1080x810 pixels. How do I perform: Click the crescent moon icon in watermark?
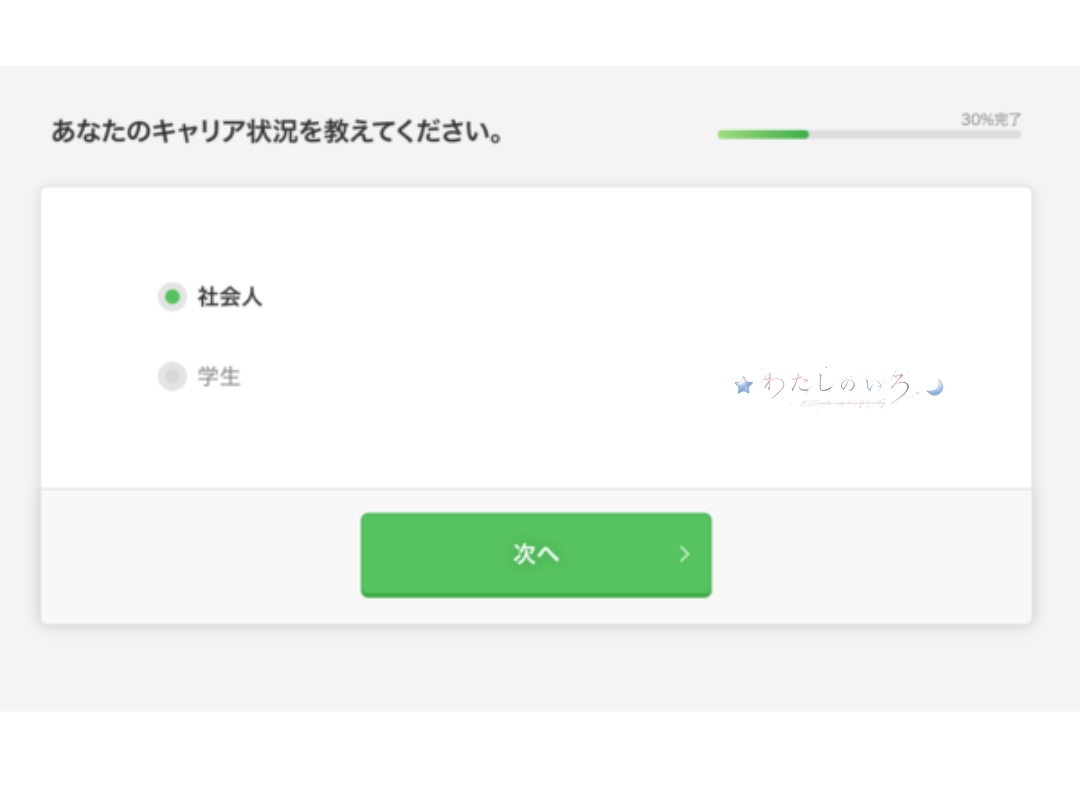pyautogui.click(x=935, y=388)
